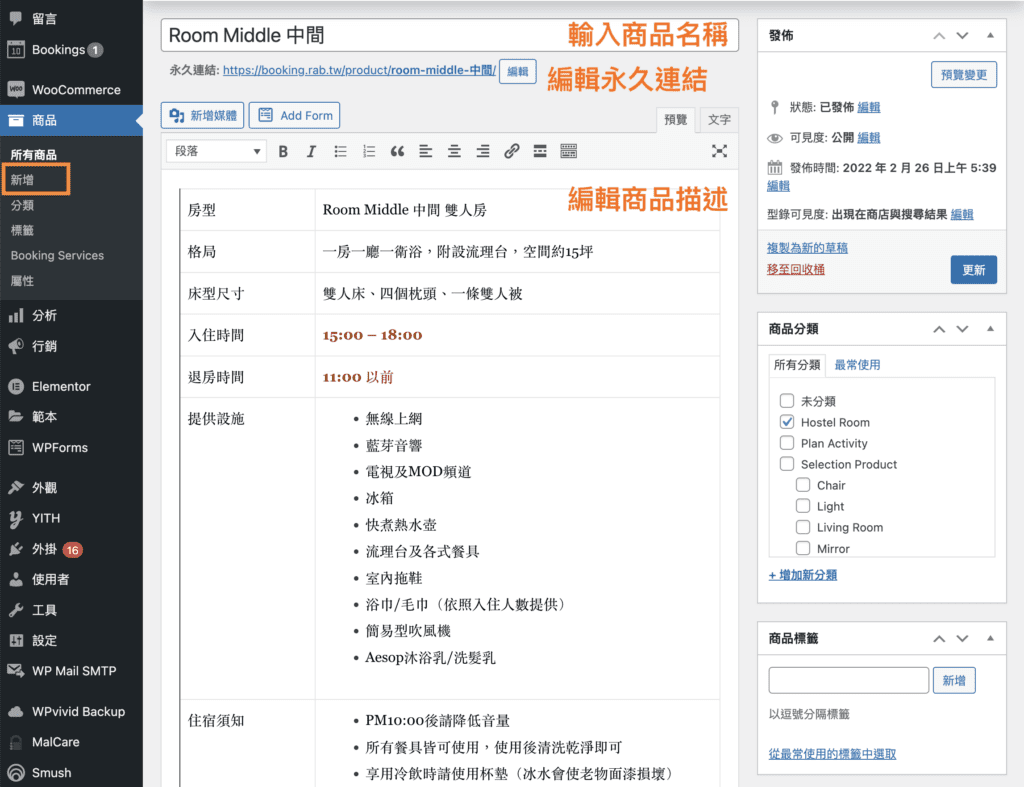Collapse the 商品分類 categories panel
Image resolution: width=1024 pixels, height=787 pixels.
tap(991, 328)
